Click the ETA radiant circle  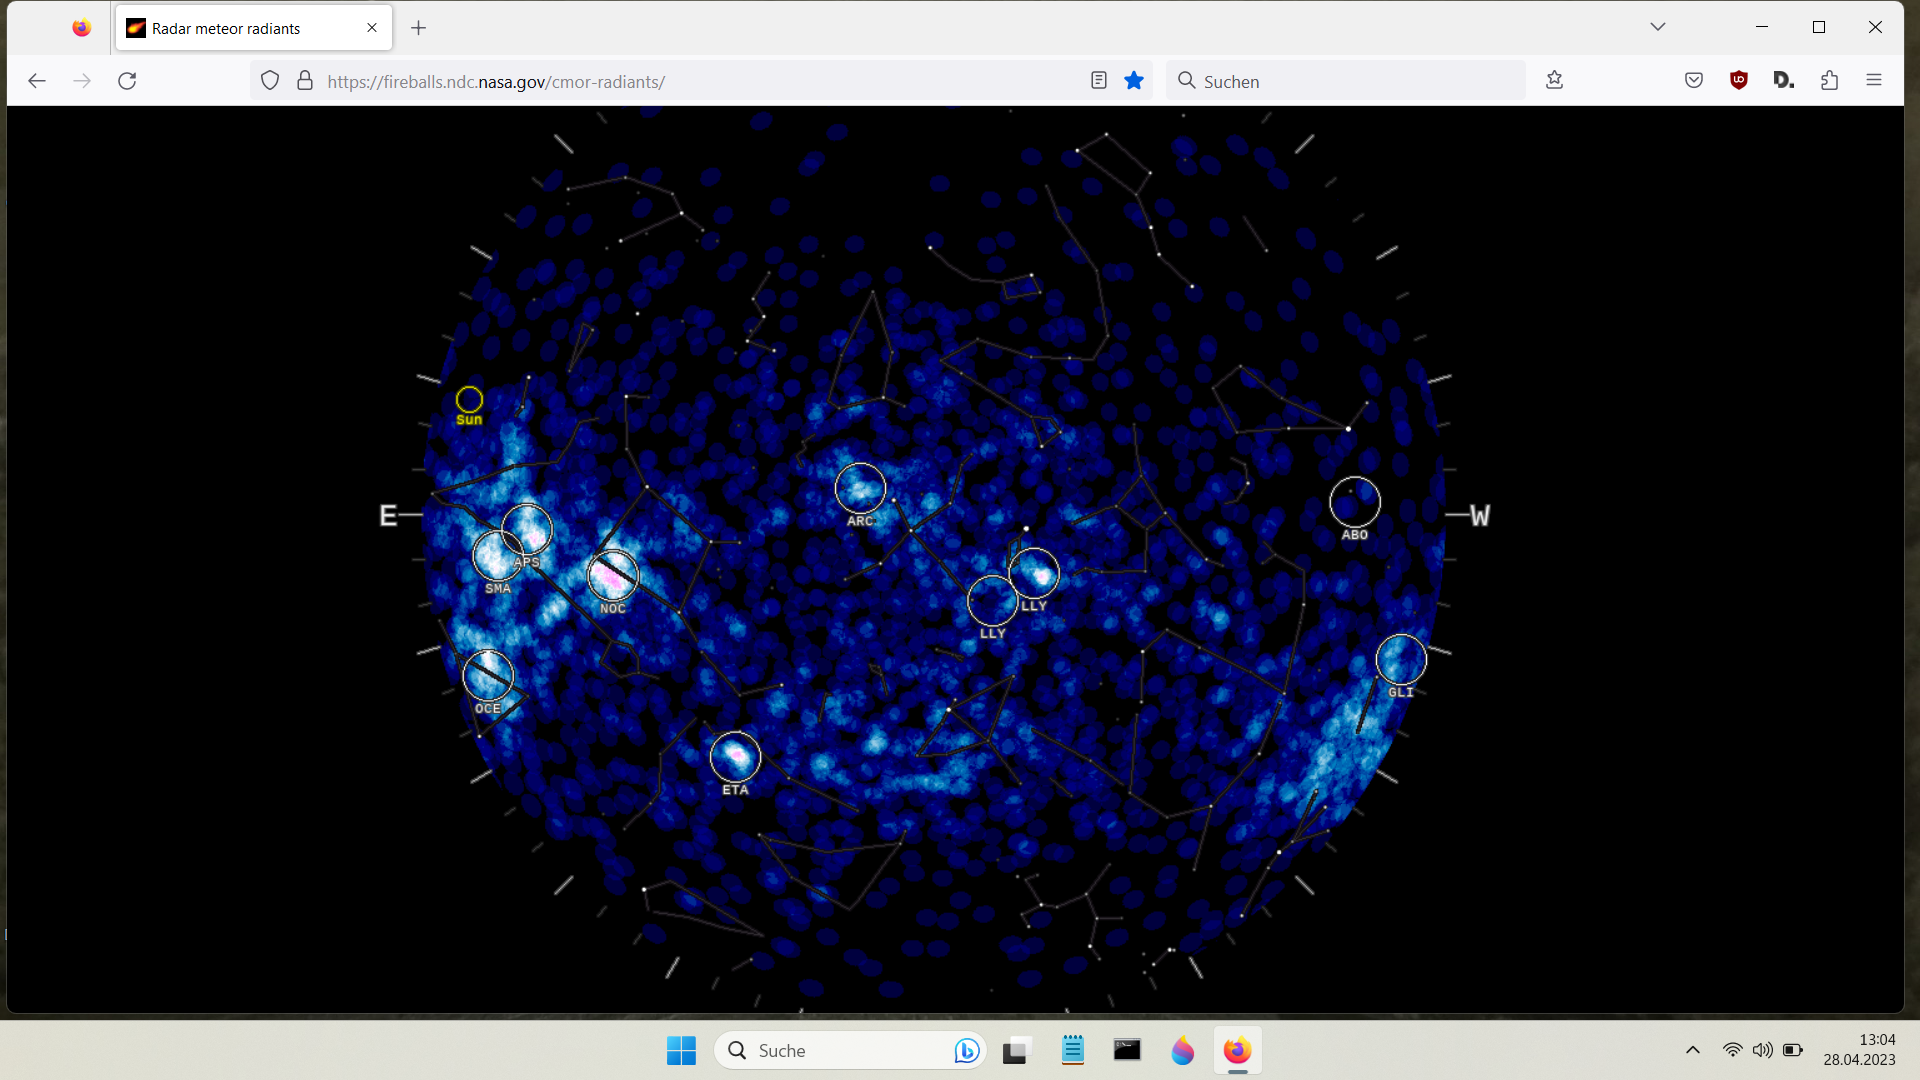735,757
